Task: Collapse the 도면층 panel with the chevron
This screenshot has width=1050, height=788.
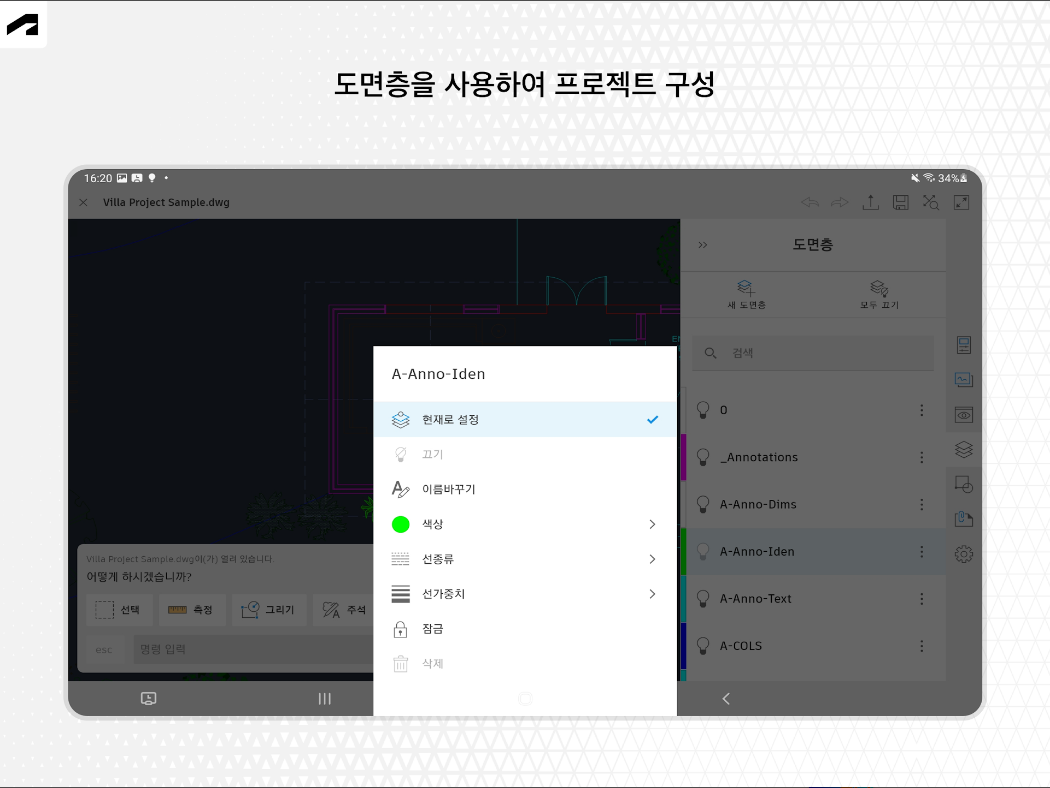Action: [x=703, y=244]
